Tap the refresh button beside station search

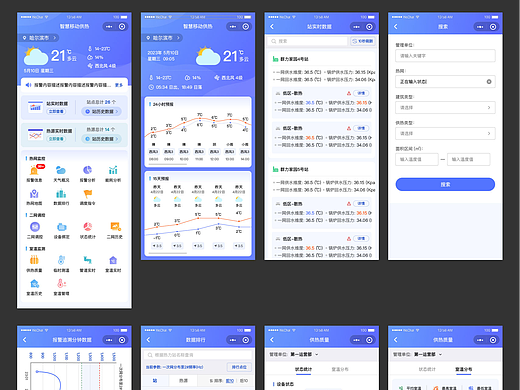tap(363, 41)
